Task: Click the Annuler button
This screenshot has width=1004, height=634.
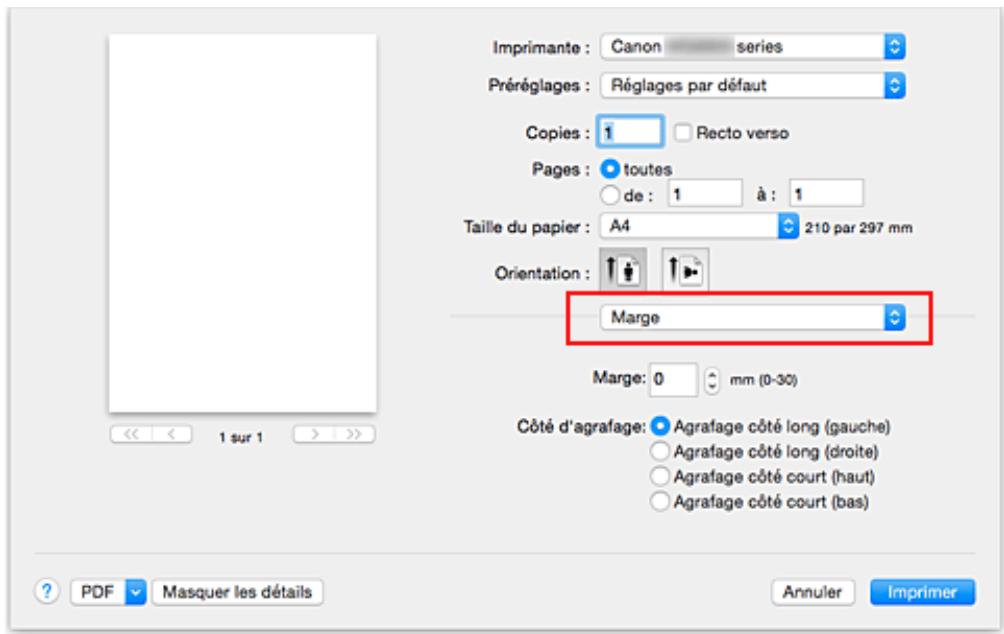Action: pyautogui.click(x=813, y=592)
